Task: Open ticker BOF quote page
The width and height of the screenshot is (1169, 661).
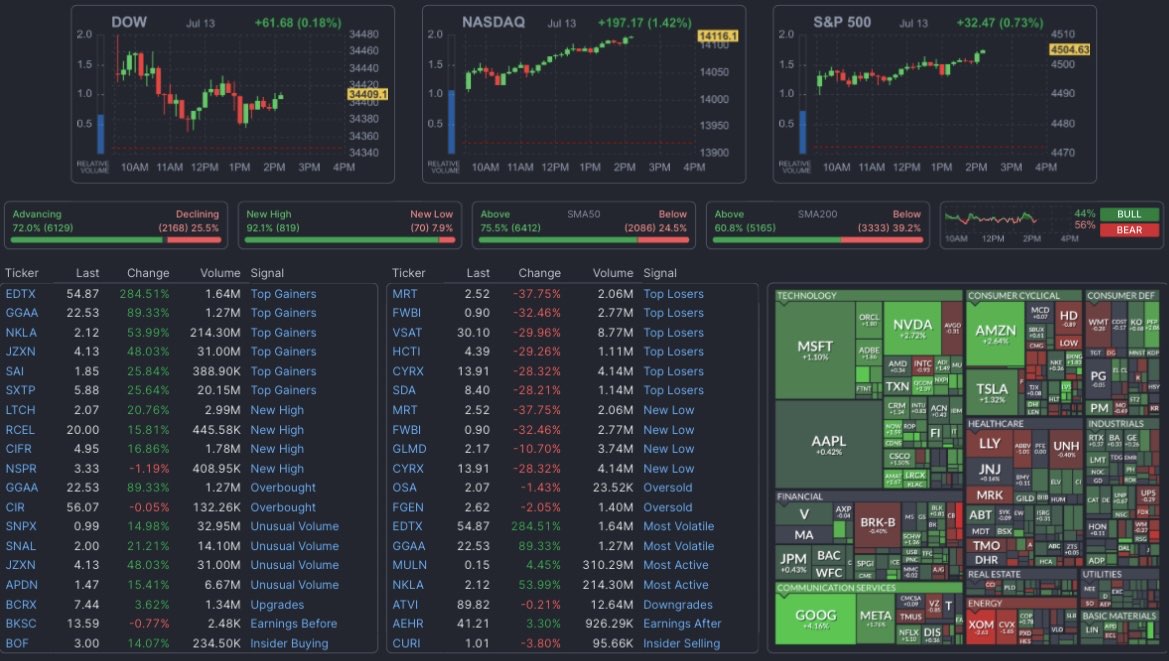Action: click(16, 643)
